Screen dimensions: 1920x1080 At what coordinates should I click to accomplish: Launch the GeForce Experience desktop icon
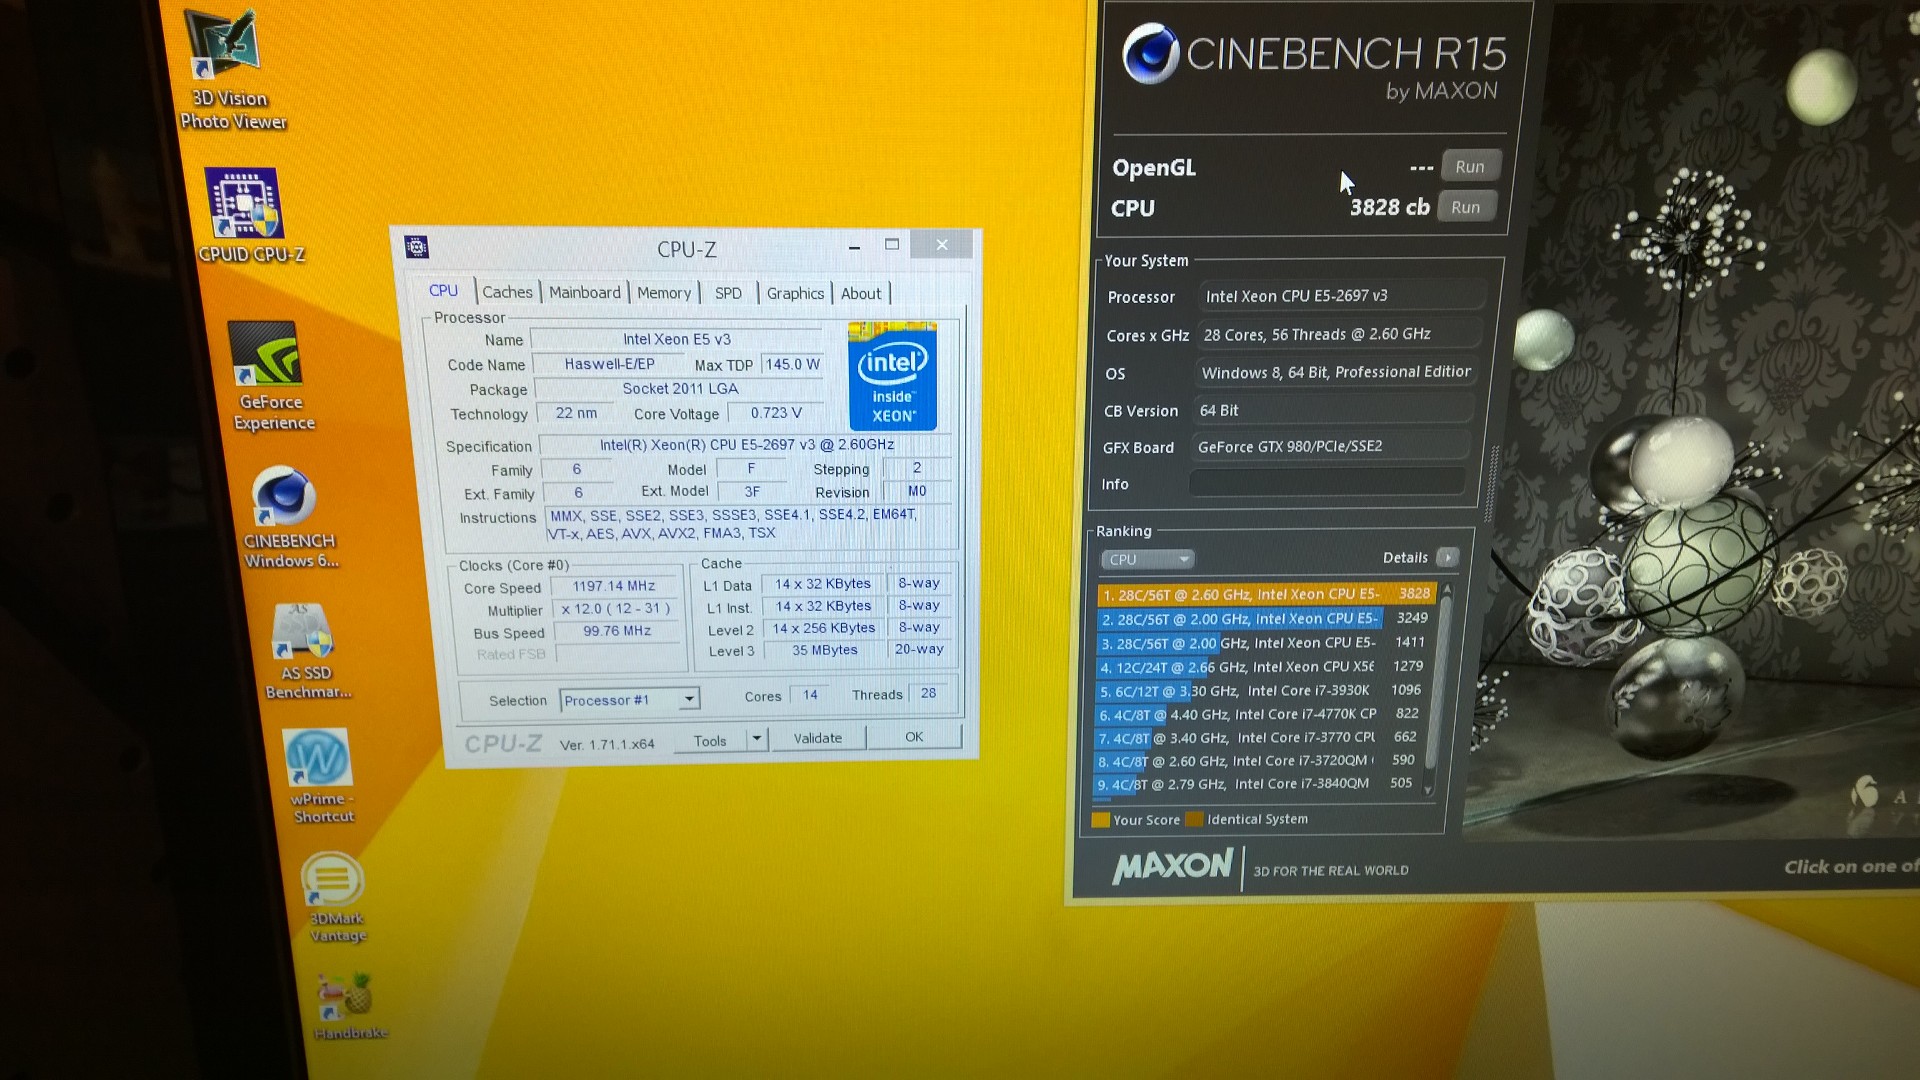(x=270, y=376)
